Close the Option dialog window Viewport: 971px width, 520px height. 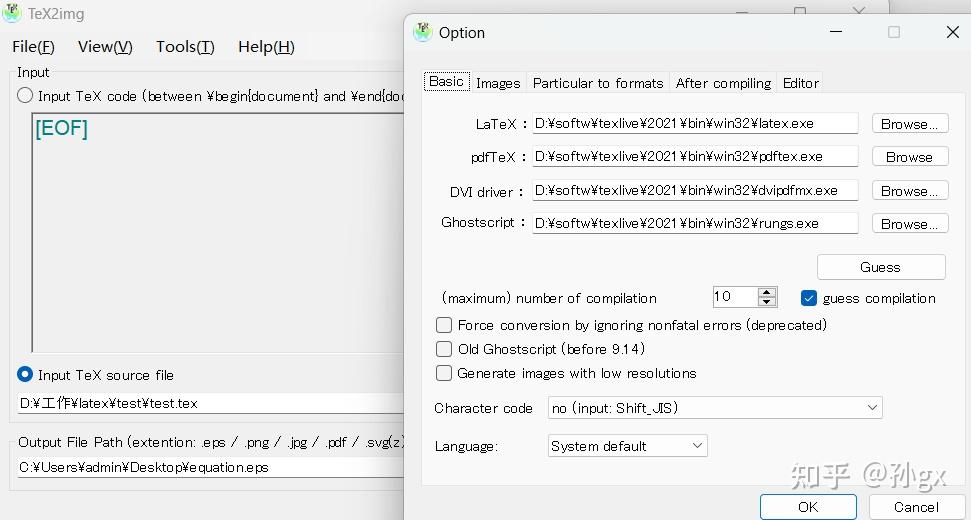[952, 32]
